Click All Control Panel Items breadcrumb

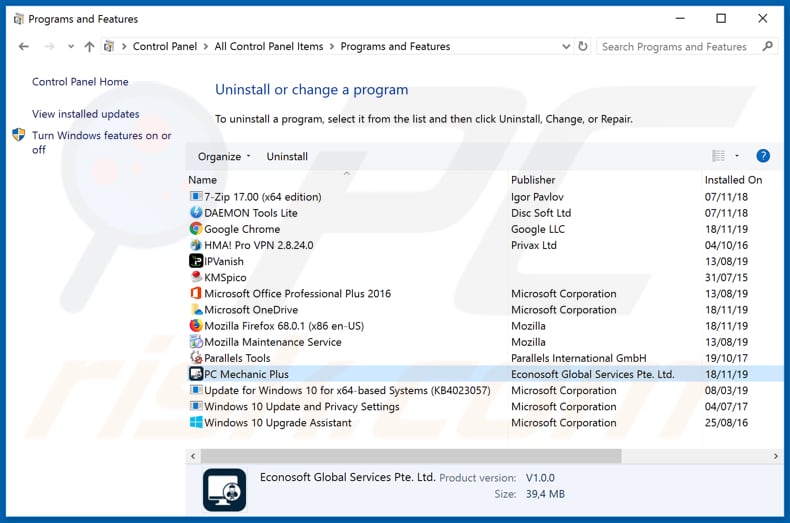tap(269, 46)
